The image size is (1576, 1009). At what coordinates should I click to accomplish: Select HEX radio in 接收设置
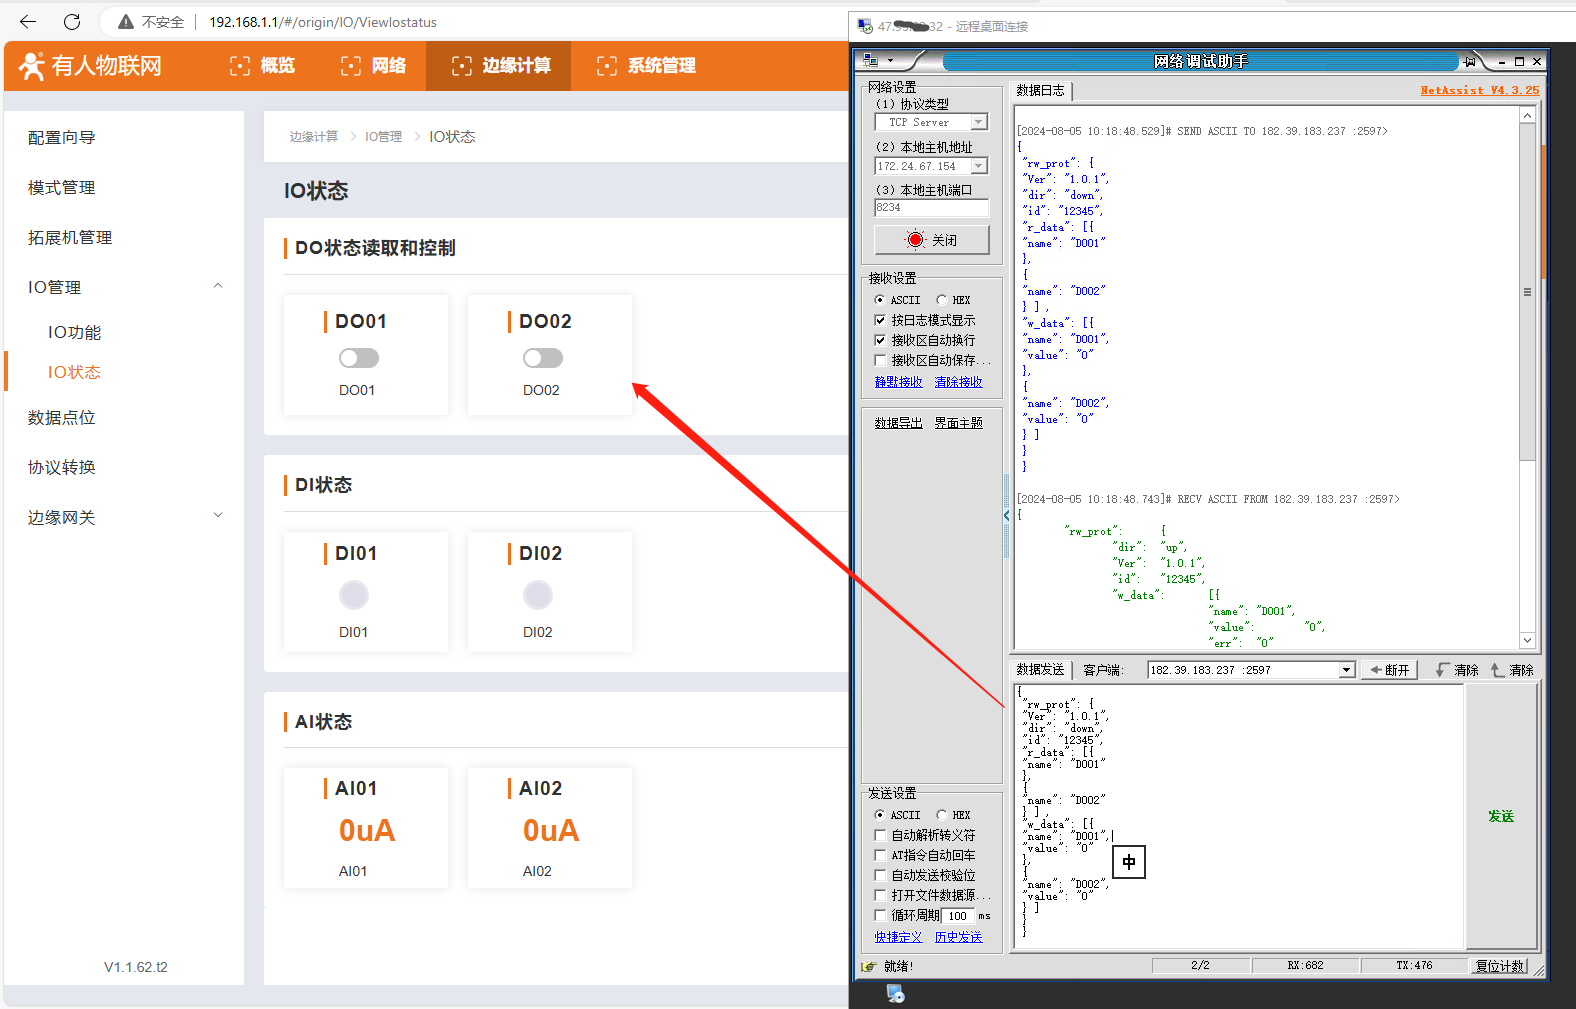tap(942, 300)
